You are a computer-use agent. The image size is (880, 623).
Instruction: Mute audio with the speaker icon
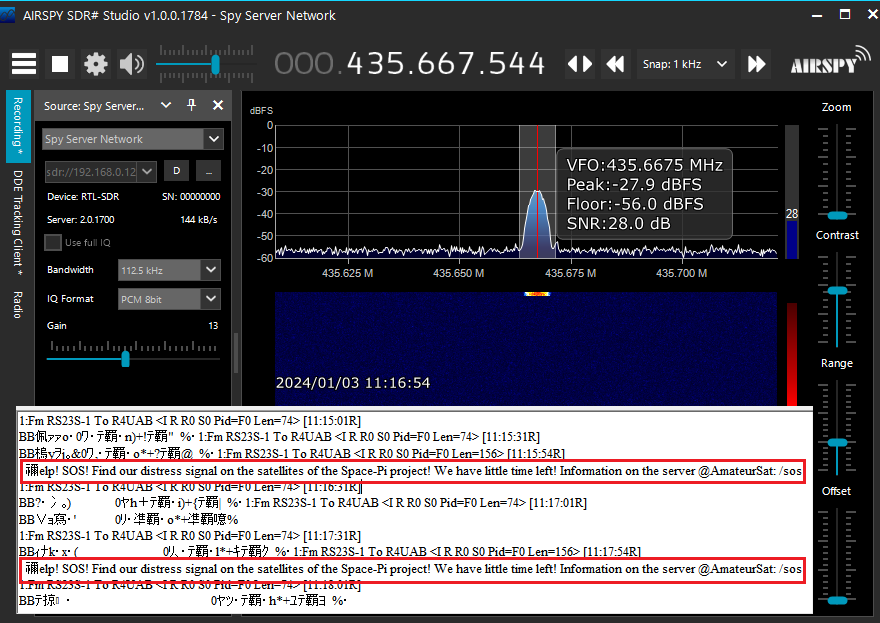(132, 64)
